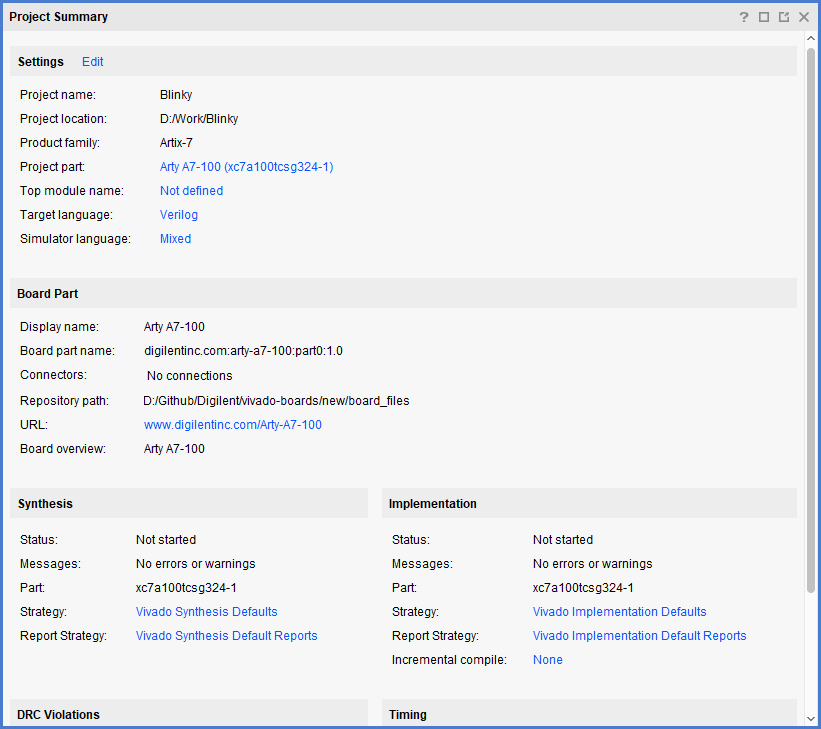Click the scrollbar up arrow
Image resolution: width=821 pixels, height=729 pixels.
click(x=811, y=38)
